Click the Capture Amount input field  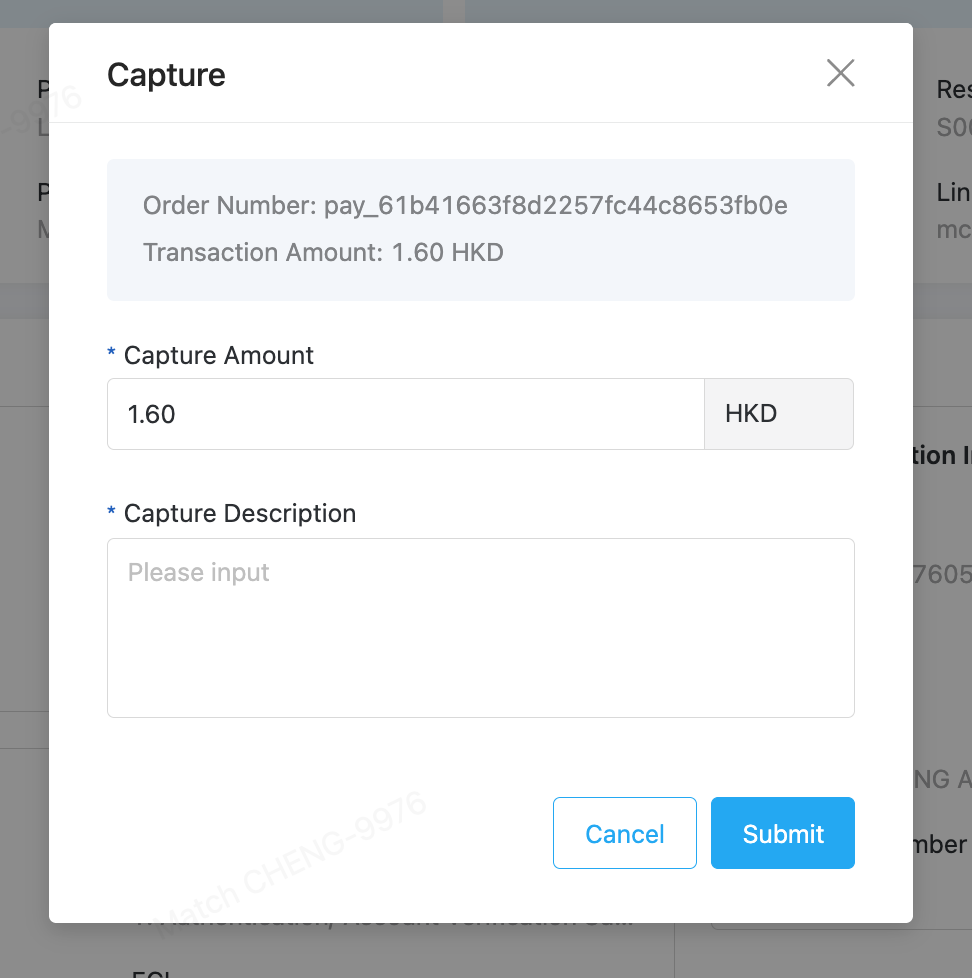tap(406, 414)
